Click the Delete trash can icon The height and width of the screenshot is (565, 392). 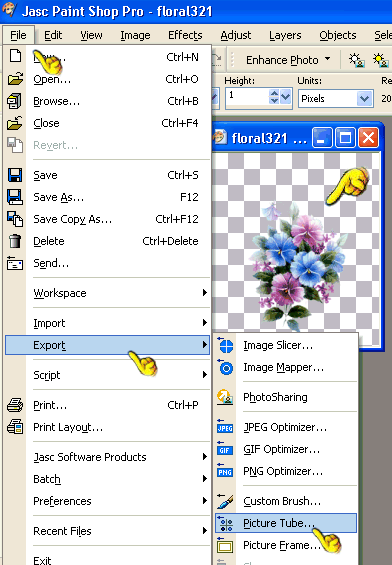tap(15, 241)
